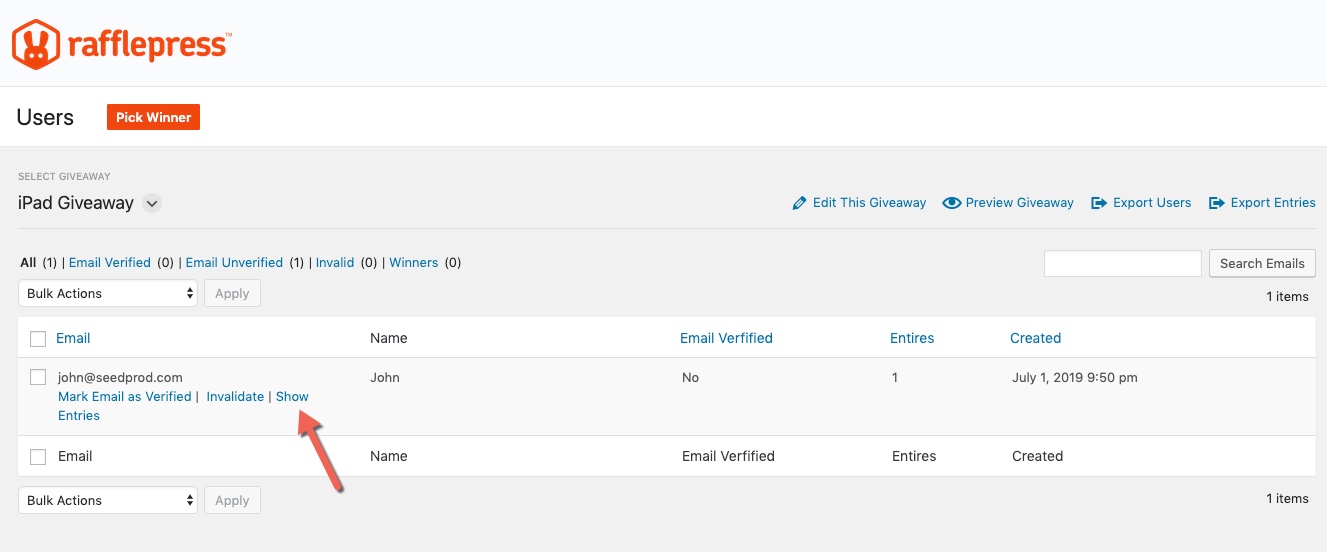Open the top Bulk Actions dropdown
Viewport: 1327px width, 552px height.
point(108,293)
